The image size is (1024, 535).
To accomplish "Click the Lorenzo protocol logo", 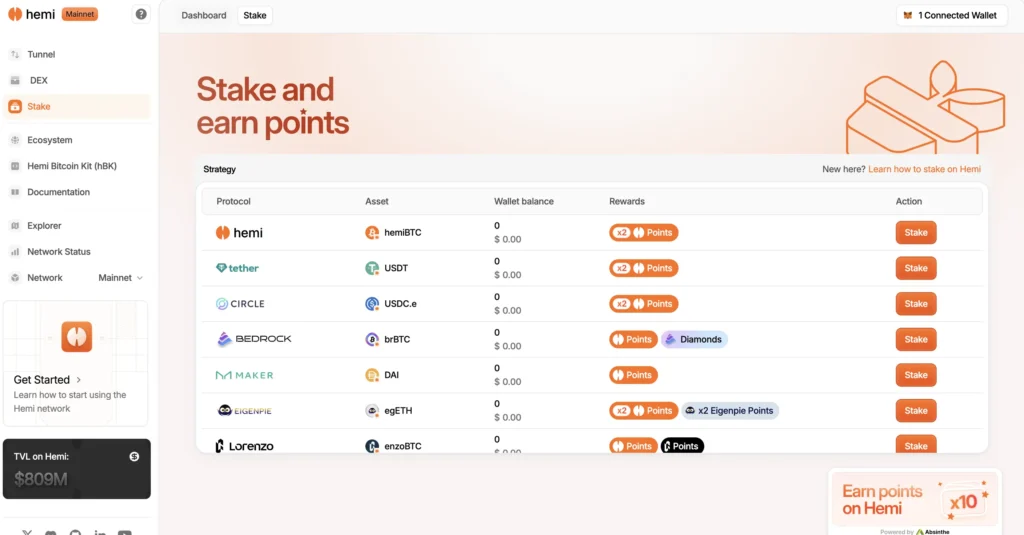I will [x=244, y=446].
